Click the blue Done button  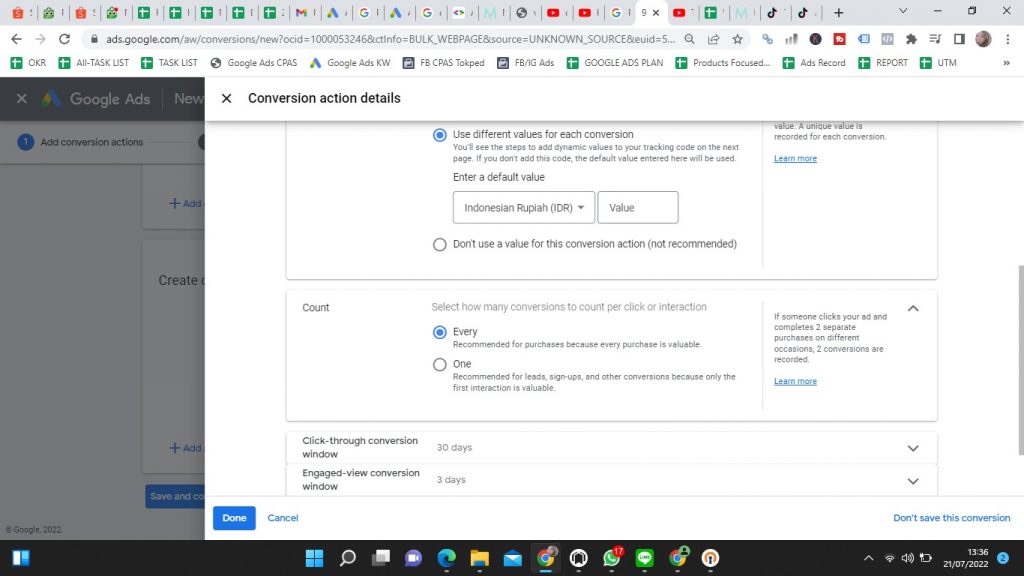pos(234,518)
